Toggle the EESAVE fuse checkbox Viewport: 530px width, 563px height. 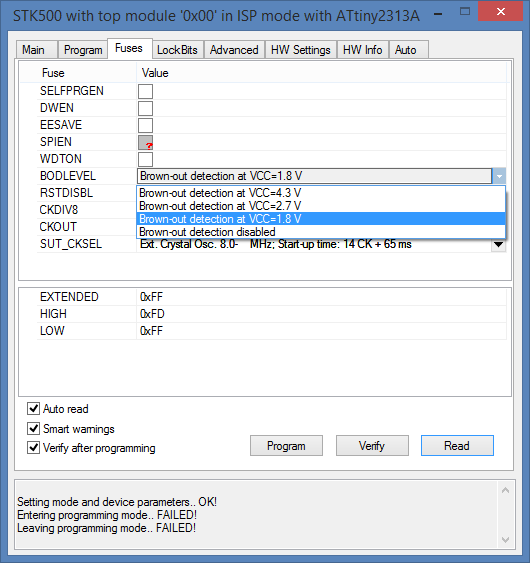[145, 125]
